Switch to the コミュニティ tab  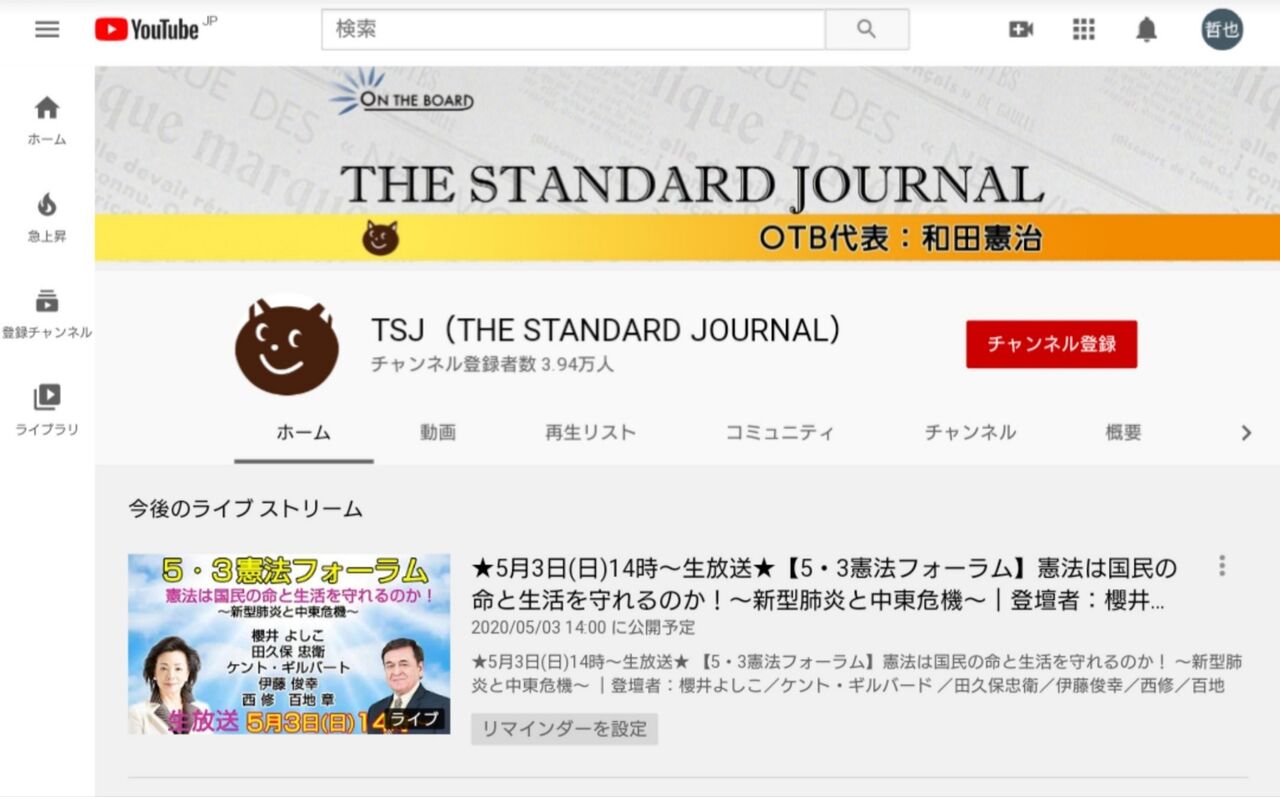click(x=780, y=433)
